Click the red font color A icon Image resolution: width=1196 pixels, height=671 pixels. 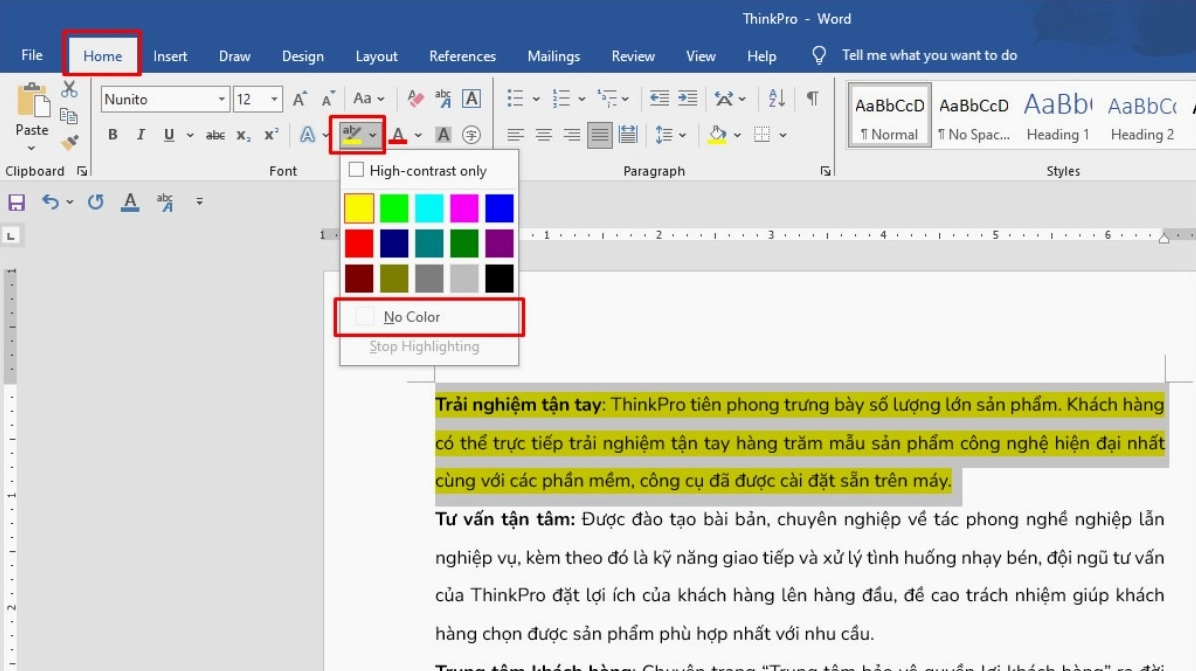(x=398, y=135)
